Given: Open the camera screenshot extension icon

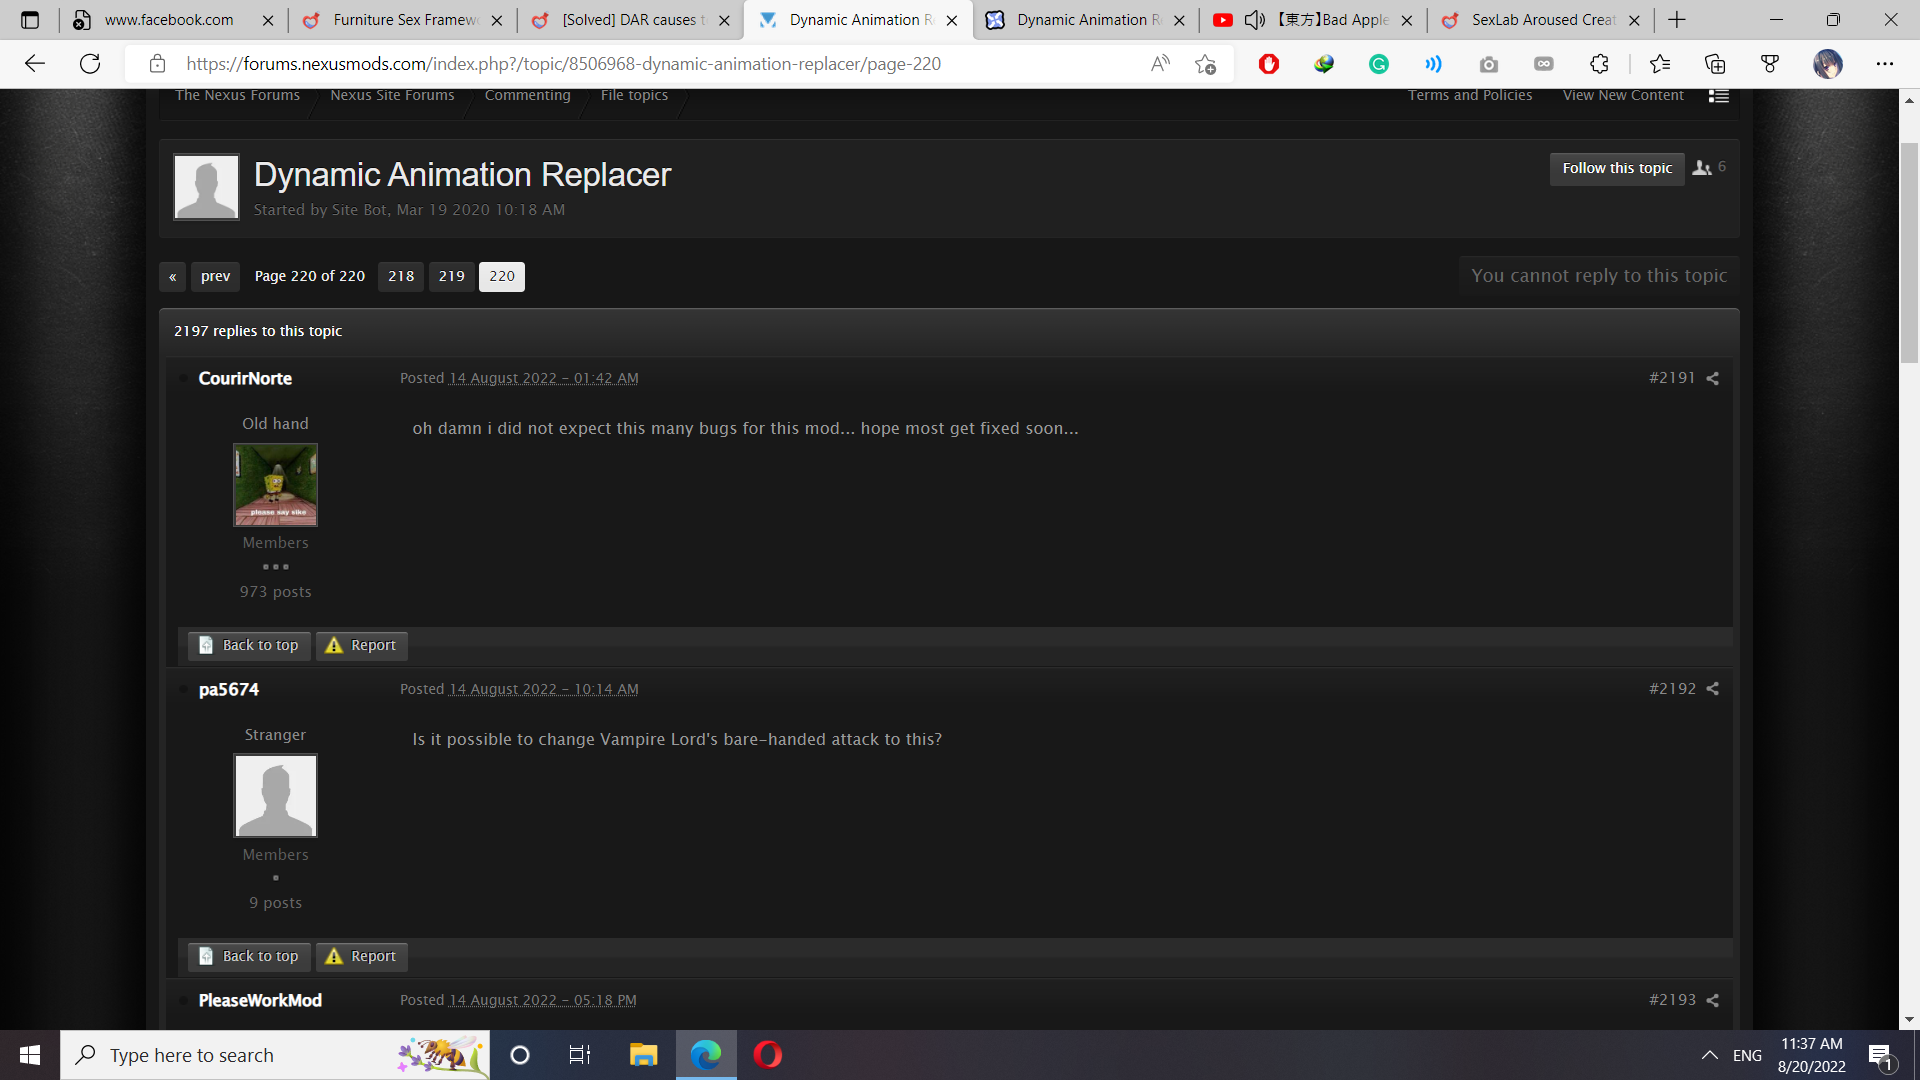Looking at the screenshot, I should pos(1489,64).
